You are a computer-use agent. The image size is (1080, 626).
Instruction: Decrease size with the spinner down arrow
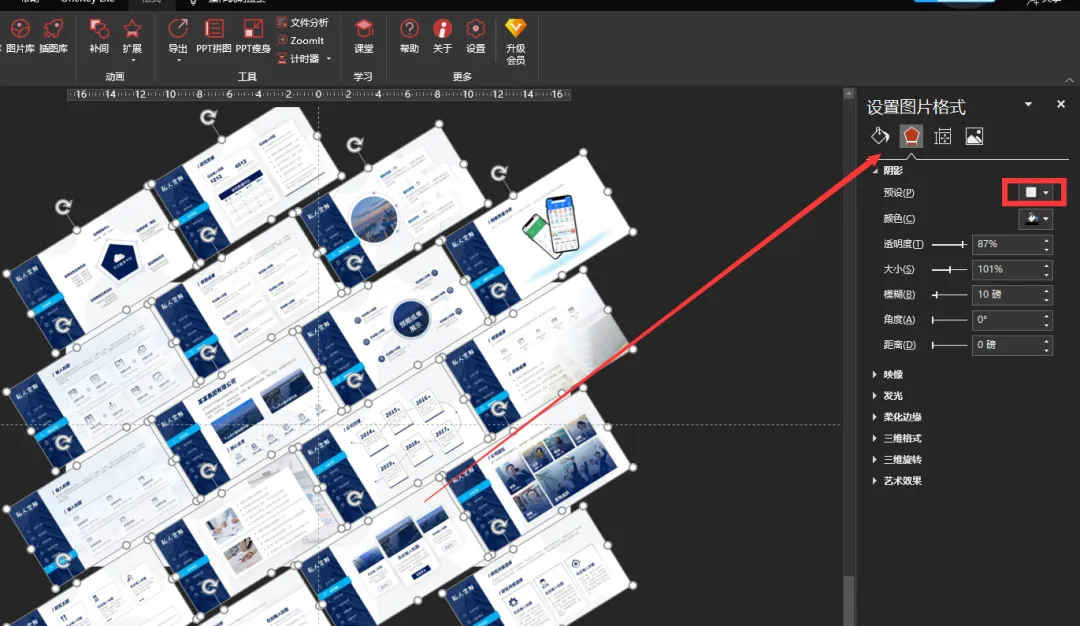[x=1046, y=274]
